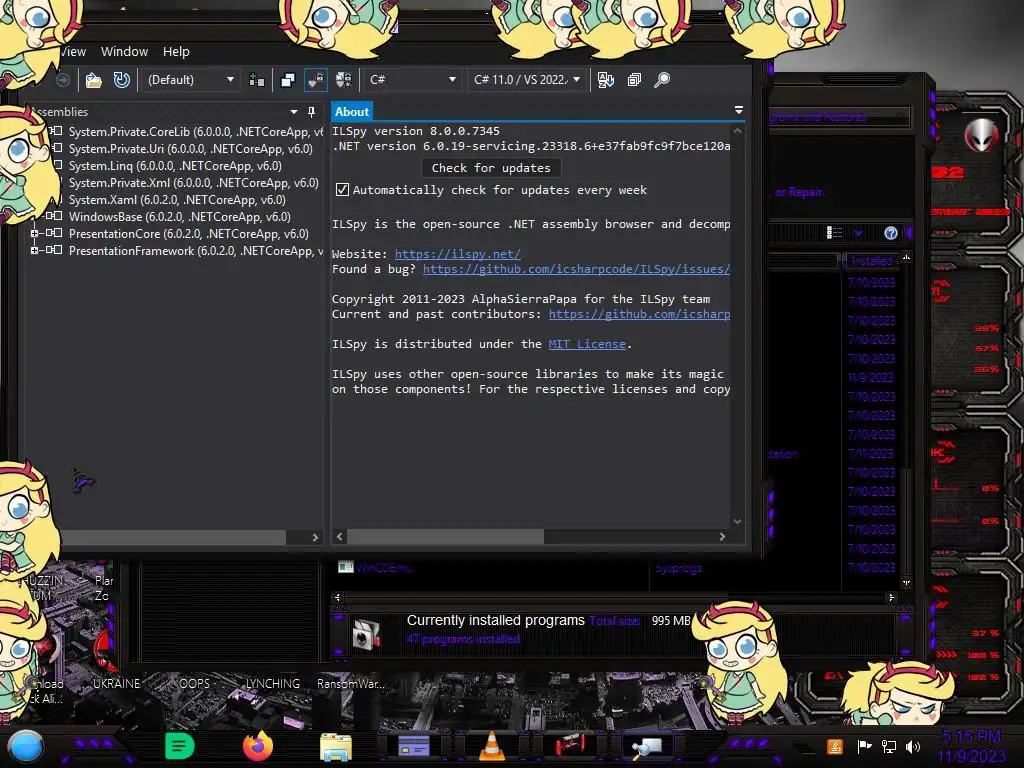Open the Search magnifier tool
The width and height of the screenshot is (1024, 768).
[662, 80]
